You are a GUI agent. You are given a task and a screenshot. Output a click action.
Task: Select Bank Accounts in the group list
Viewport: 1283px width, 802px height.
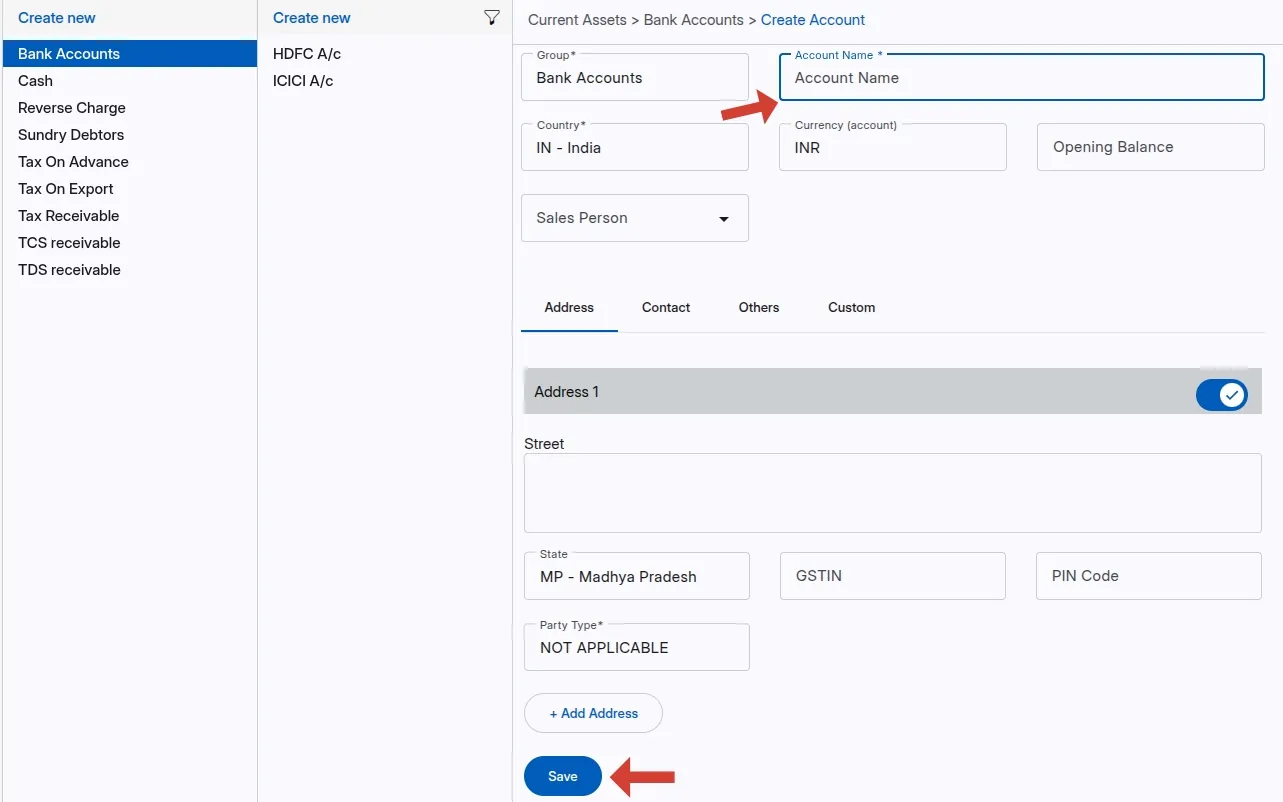pos(130,54)
